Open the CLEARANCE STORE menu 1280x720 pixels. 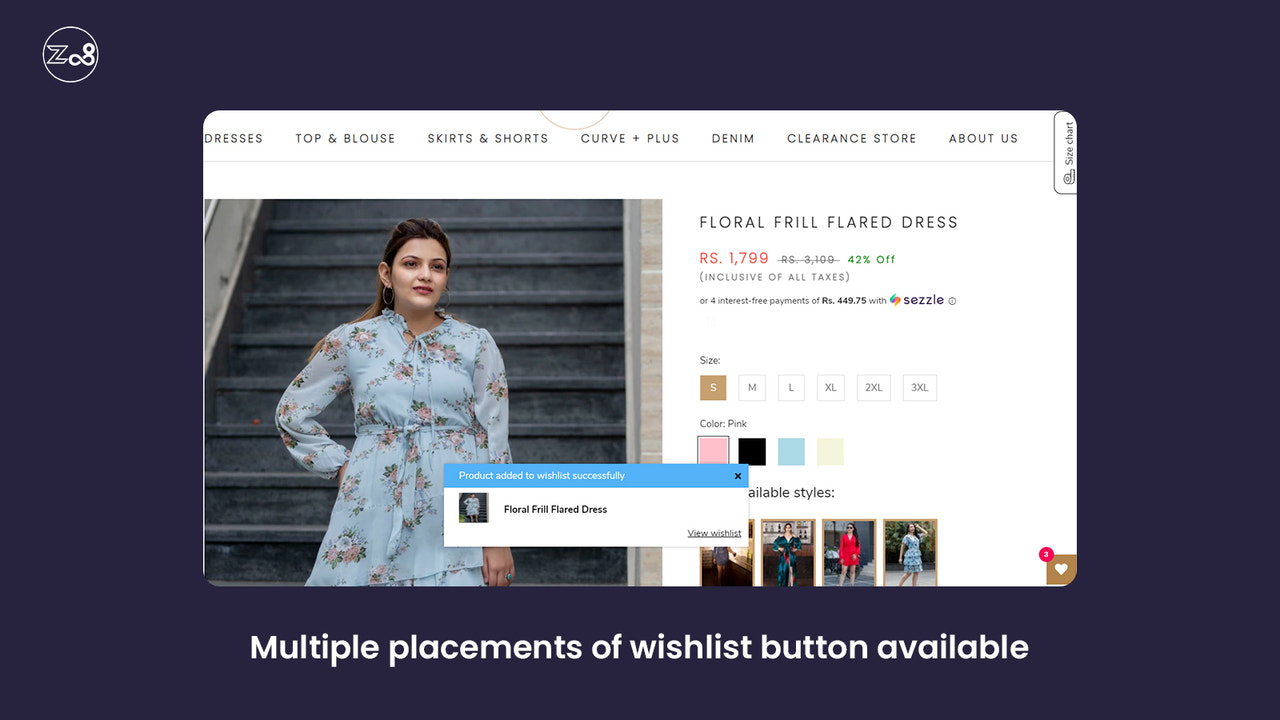tap(851, 138)
